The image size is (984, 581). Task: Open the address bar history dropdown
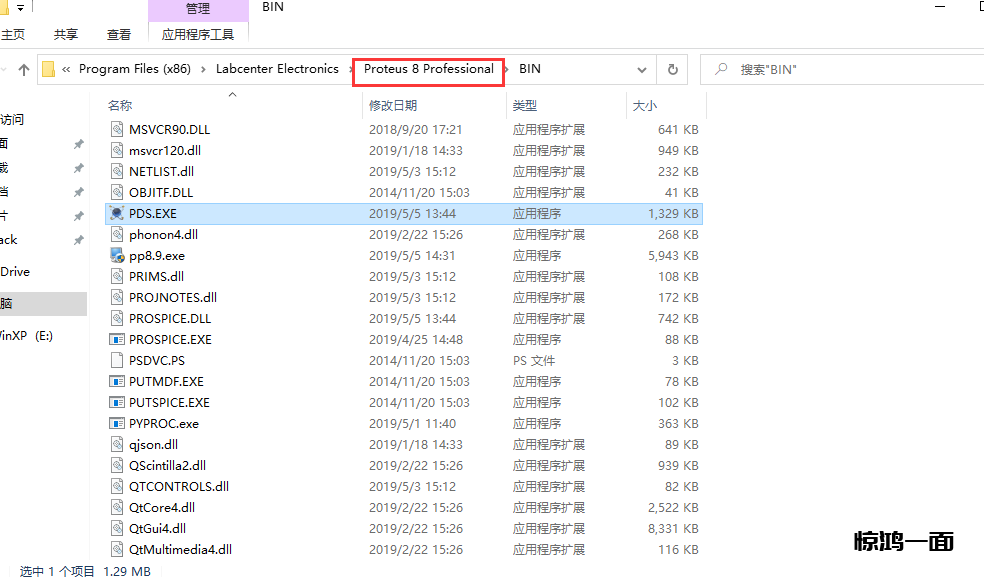point(642,70)
